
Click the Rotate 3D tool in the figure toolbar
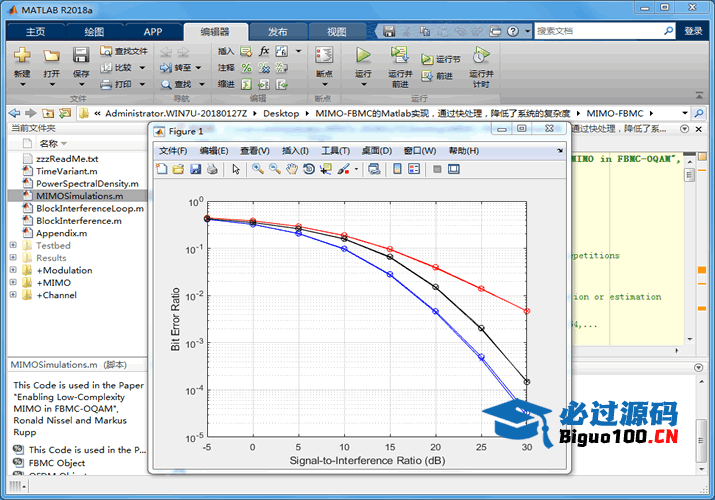point(309,169)
